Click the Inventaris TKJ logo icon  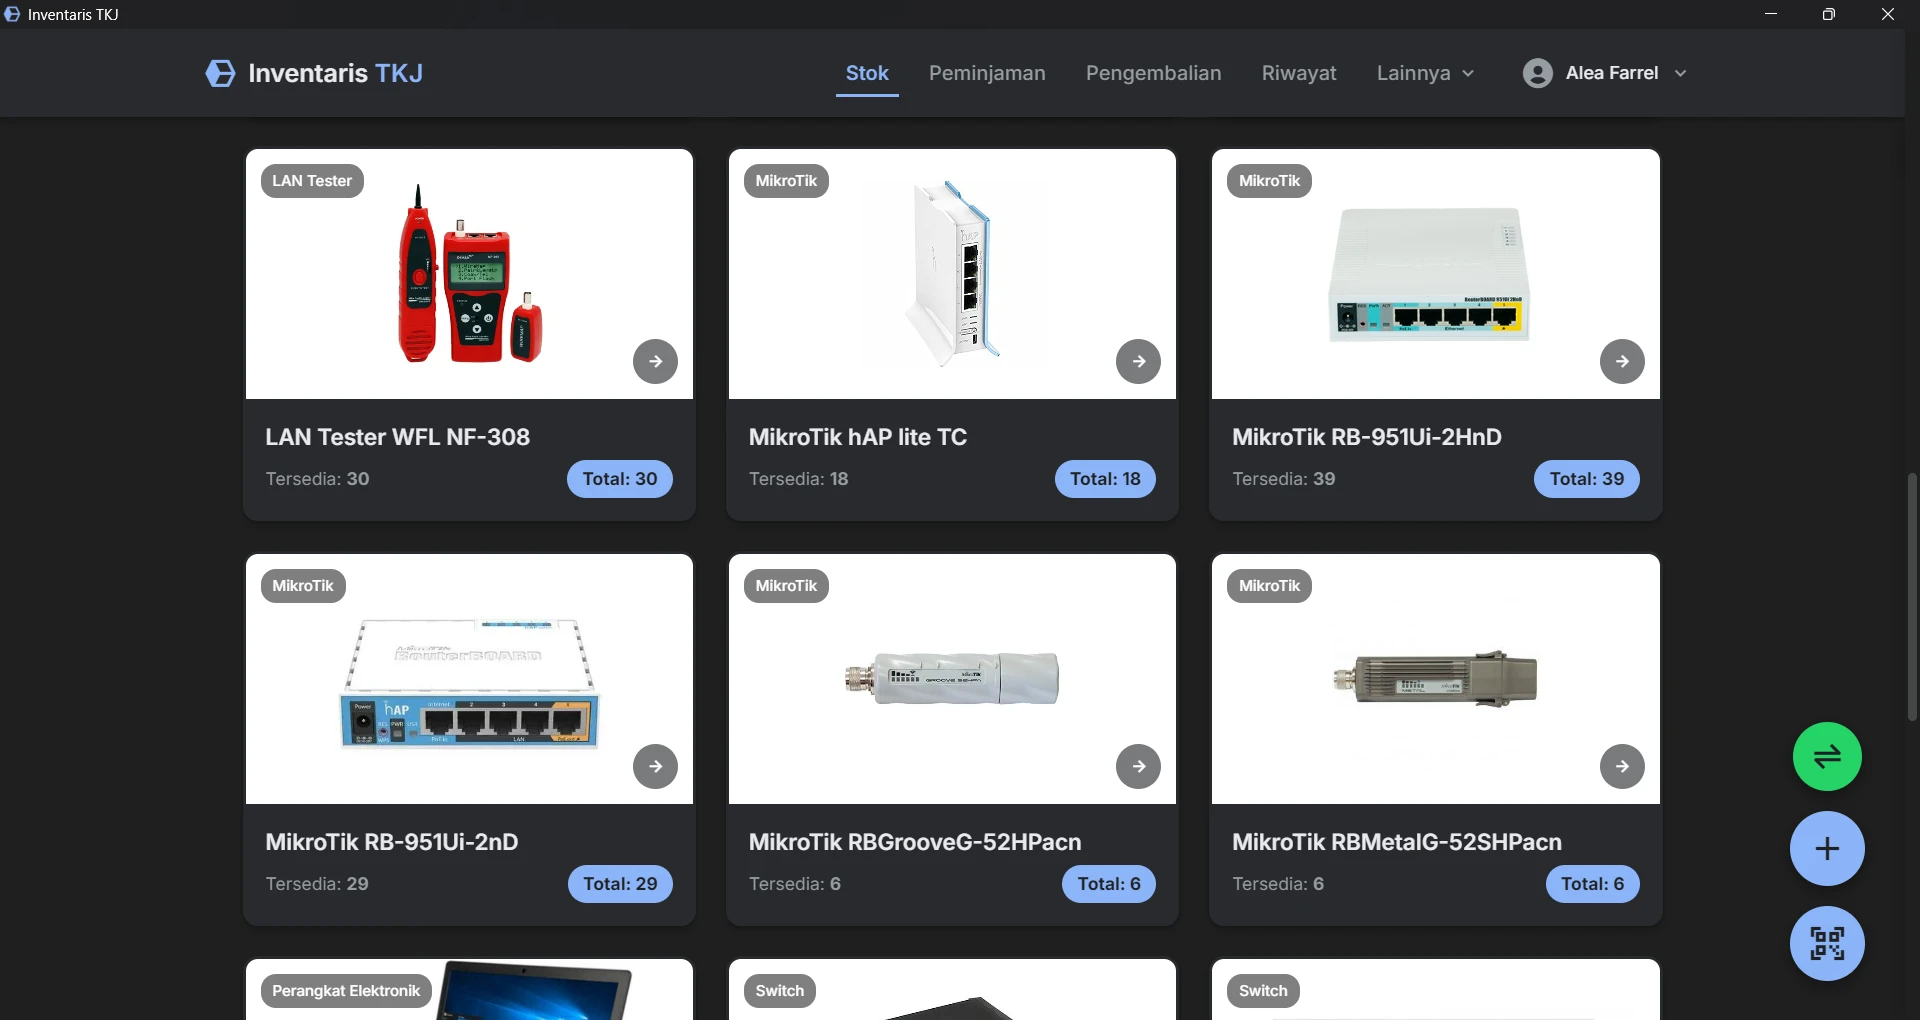point(220,73)
